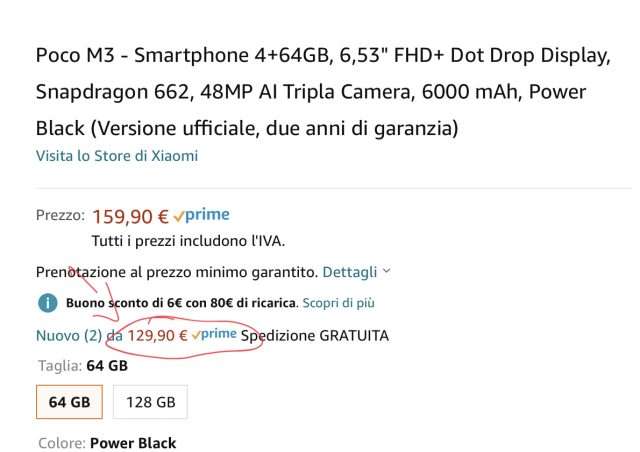Expand the Dettagli chevron arrow
The height and width of the screenshot is (452, 640).
[387, 271]
